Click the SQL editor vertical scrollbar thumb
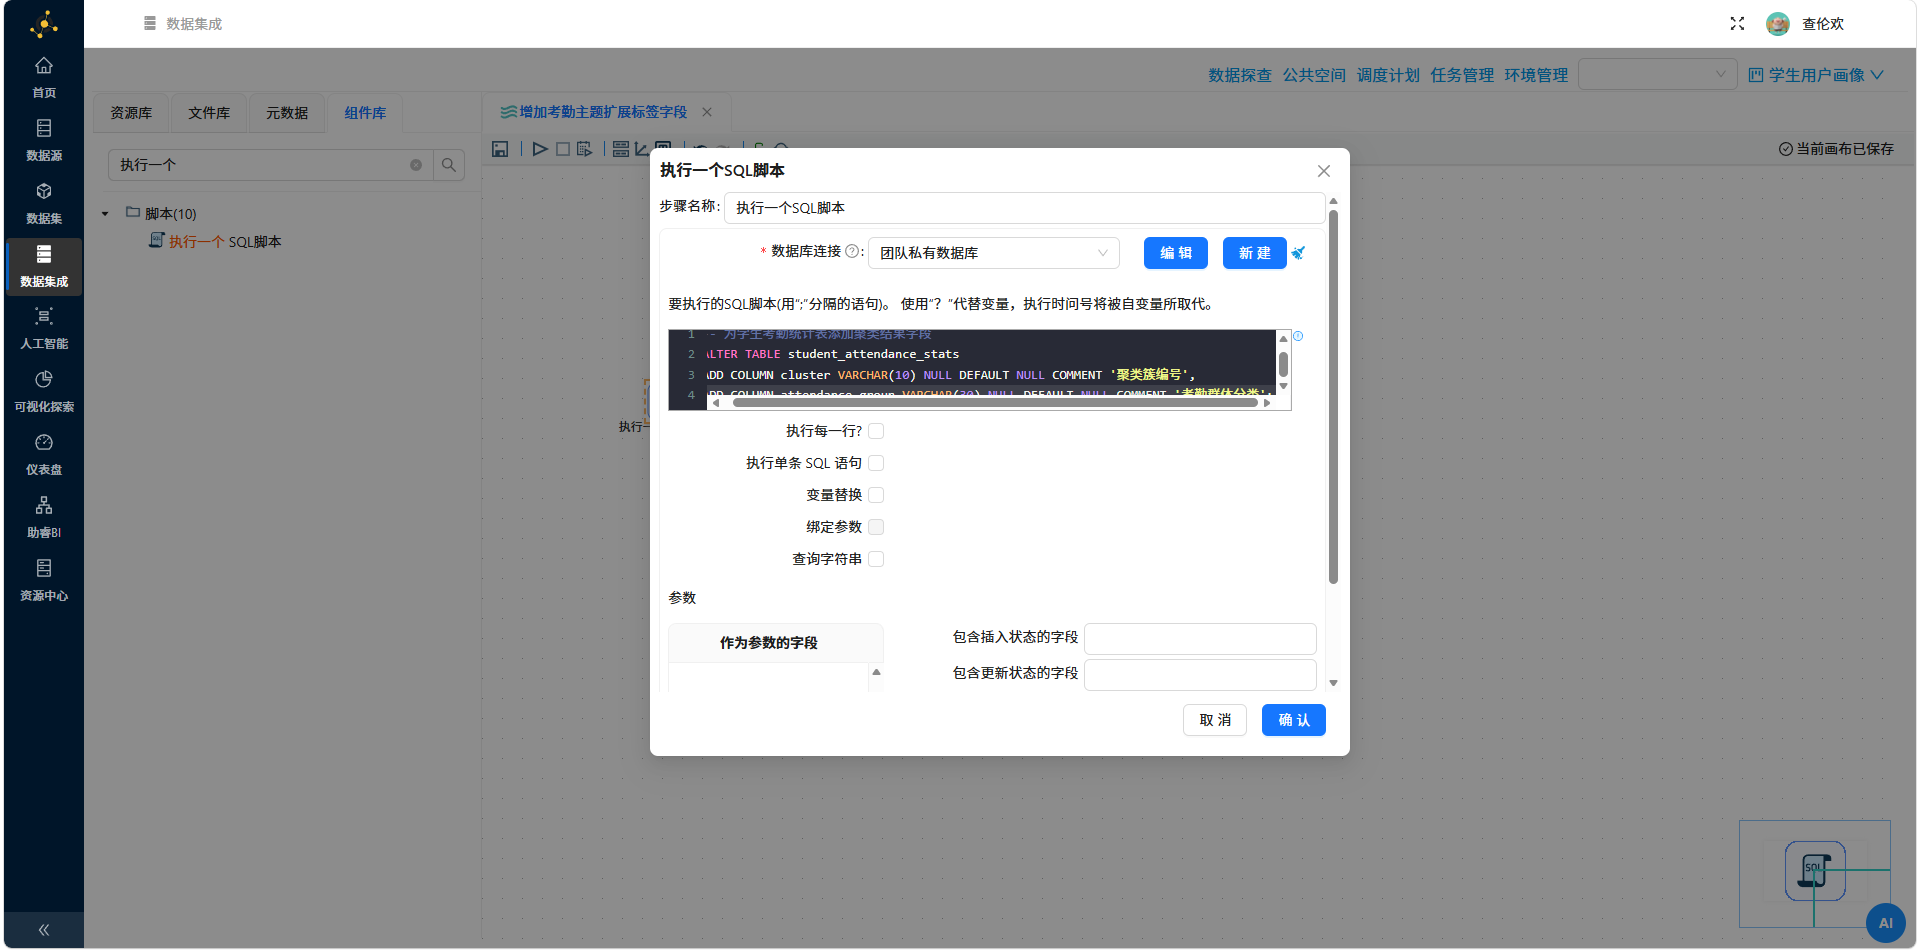 tap(1283, 364)
